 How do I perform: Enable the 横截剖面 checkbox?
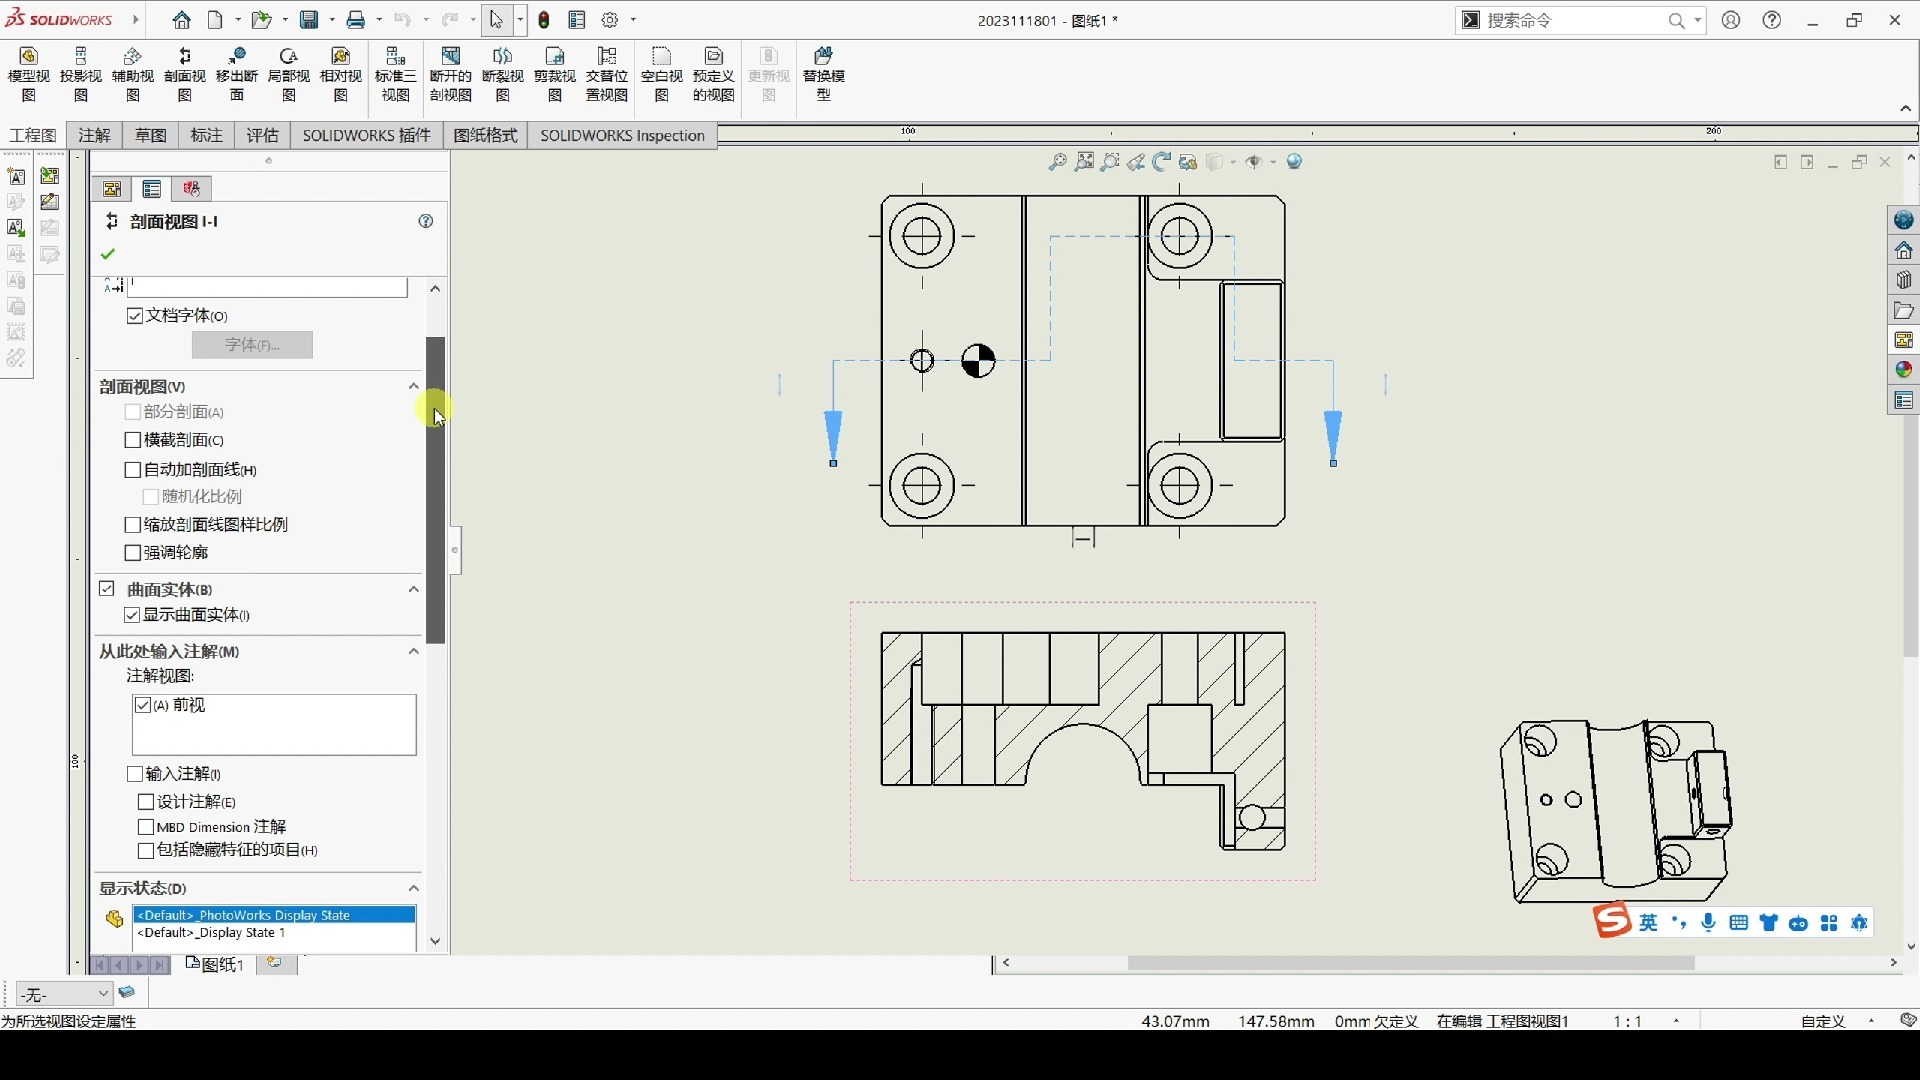pos(133,440)
